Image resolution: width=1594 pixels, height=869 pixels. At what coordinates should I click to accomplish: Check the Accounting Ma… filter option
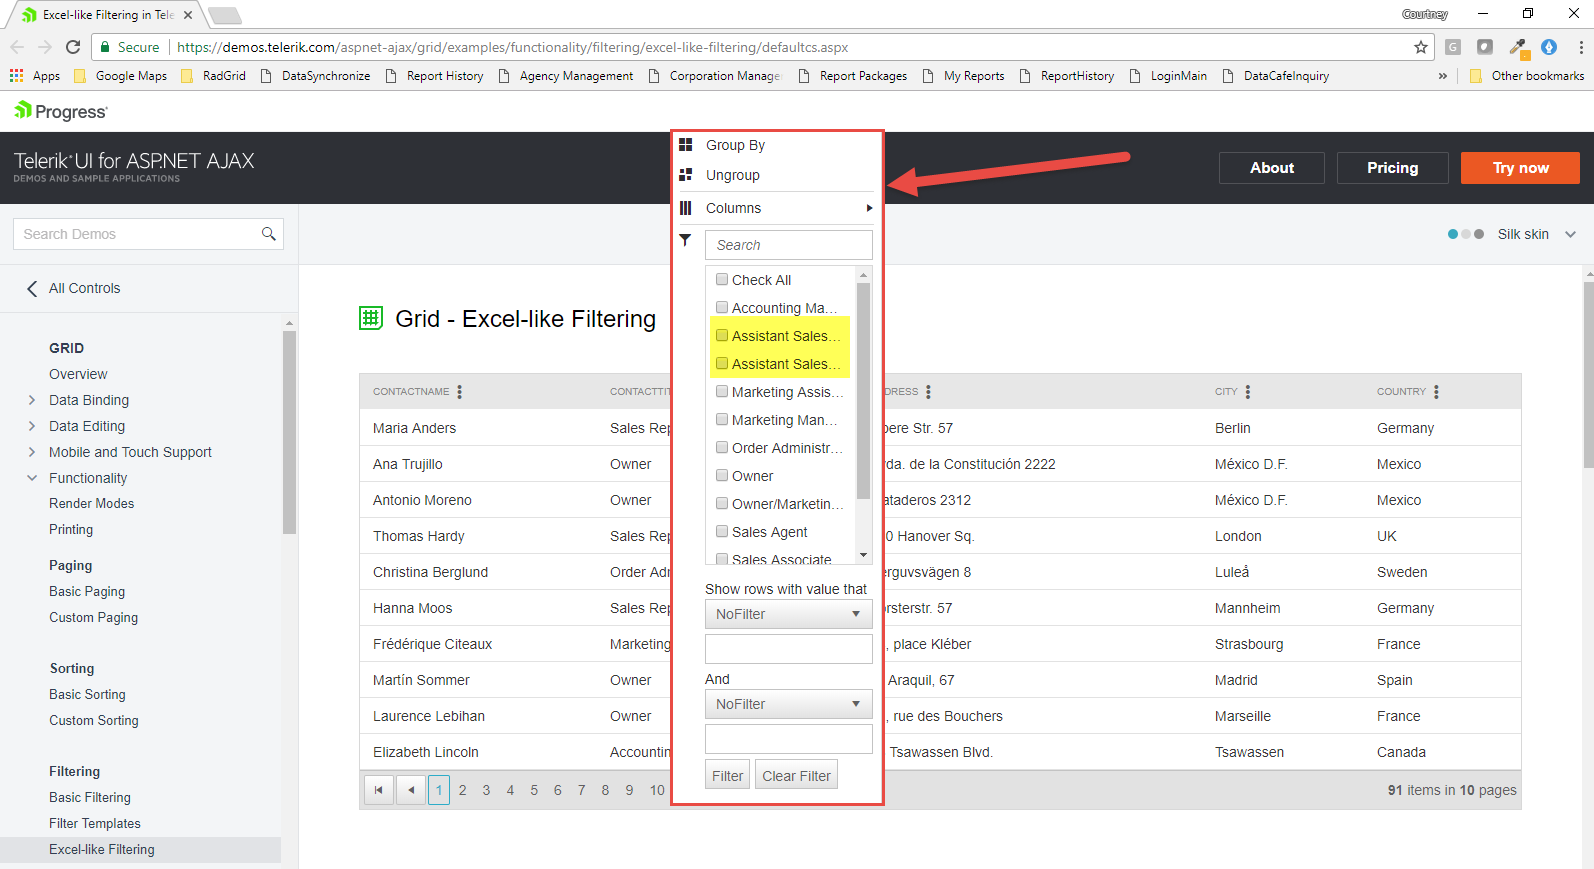pyautogui.click(x=722, y=308)
